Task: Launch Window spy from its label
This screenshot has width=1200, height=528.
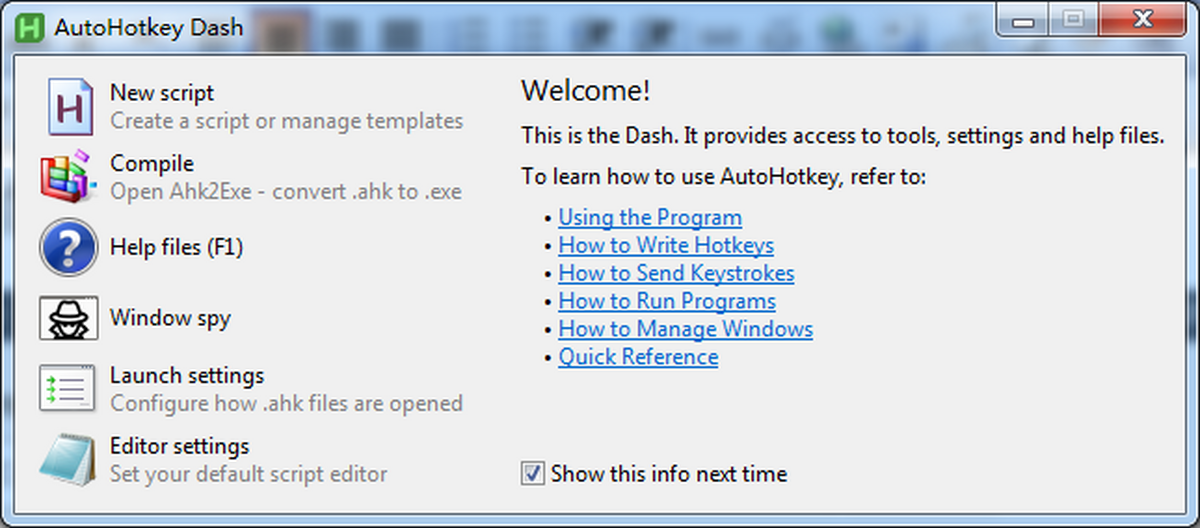Action: pos(170,318)
